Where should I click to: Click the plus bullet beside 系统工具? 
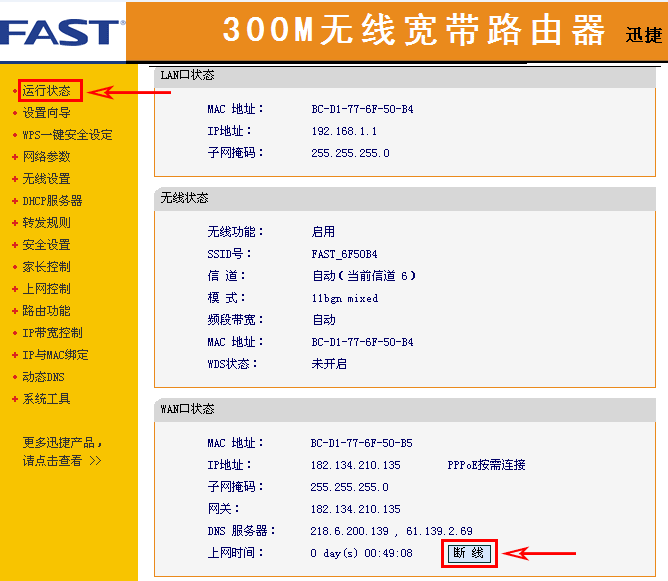15,399
